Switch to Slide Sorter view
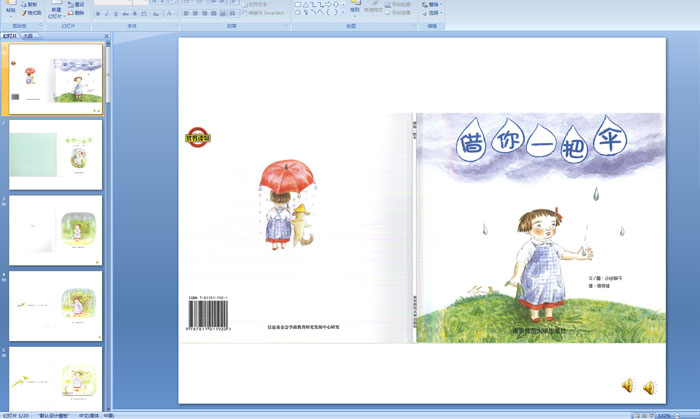This screenshot has width=700, height=419. coord(644,416)
